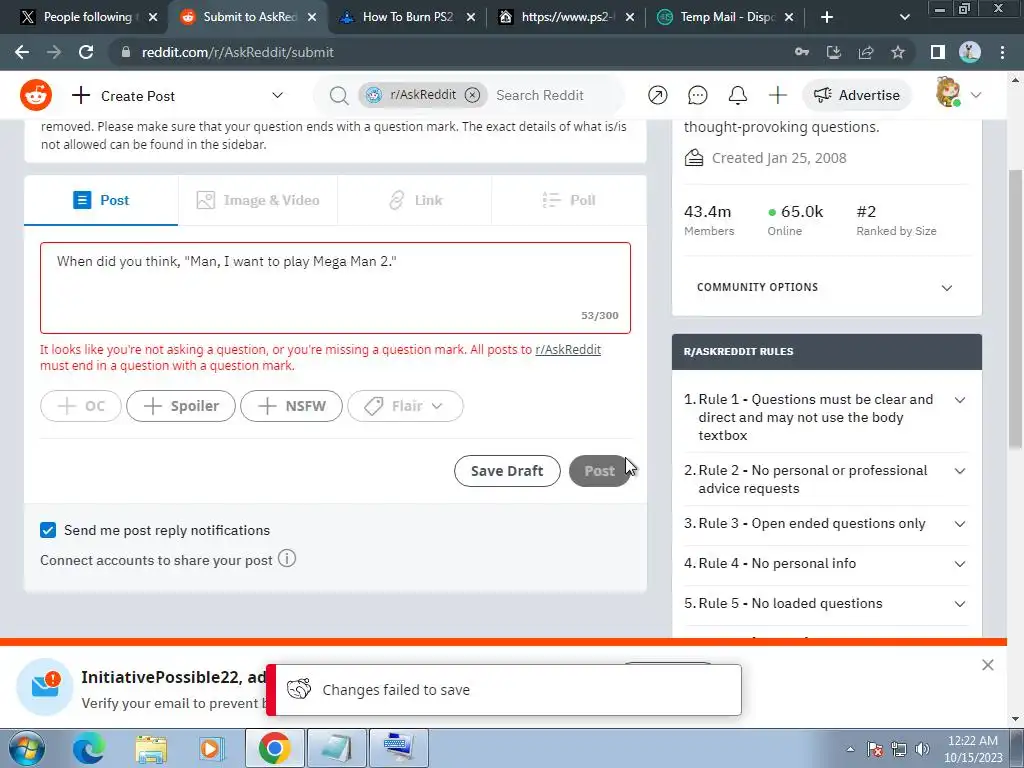The height and width of the screenshot is (768, 1024).
Task: Click install app icon in address bar
Action: tap(834, 52)
